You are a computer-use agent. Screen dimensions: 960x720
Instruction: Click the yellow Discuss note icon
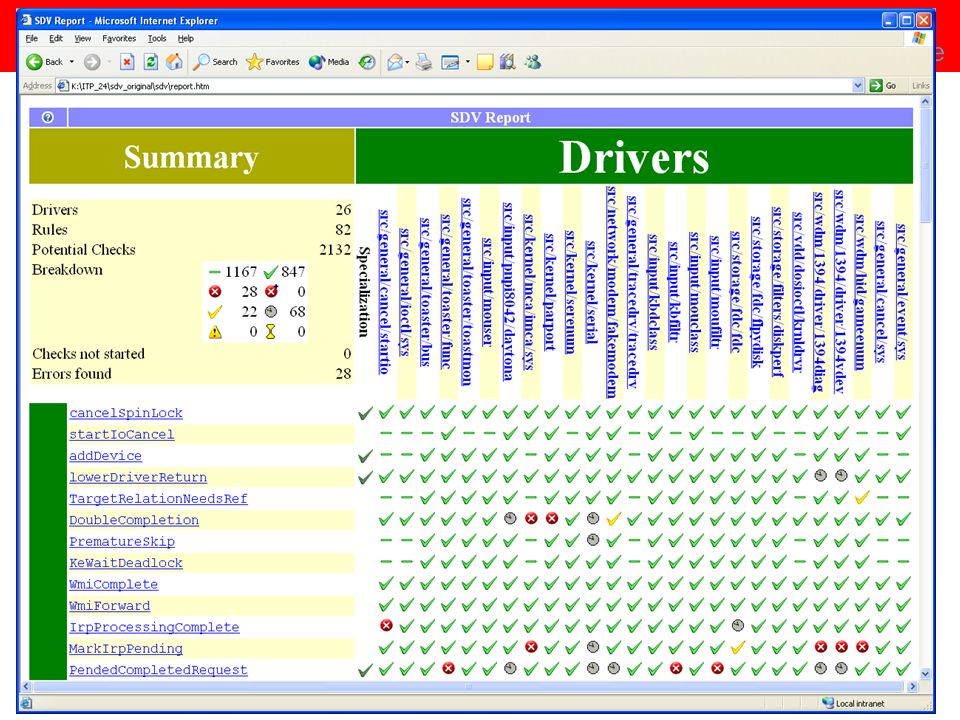point(485,62)
